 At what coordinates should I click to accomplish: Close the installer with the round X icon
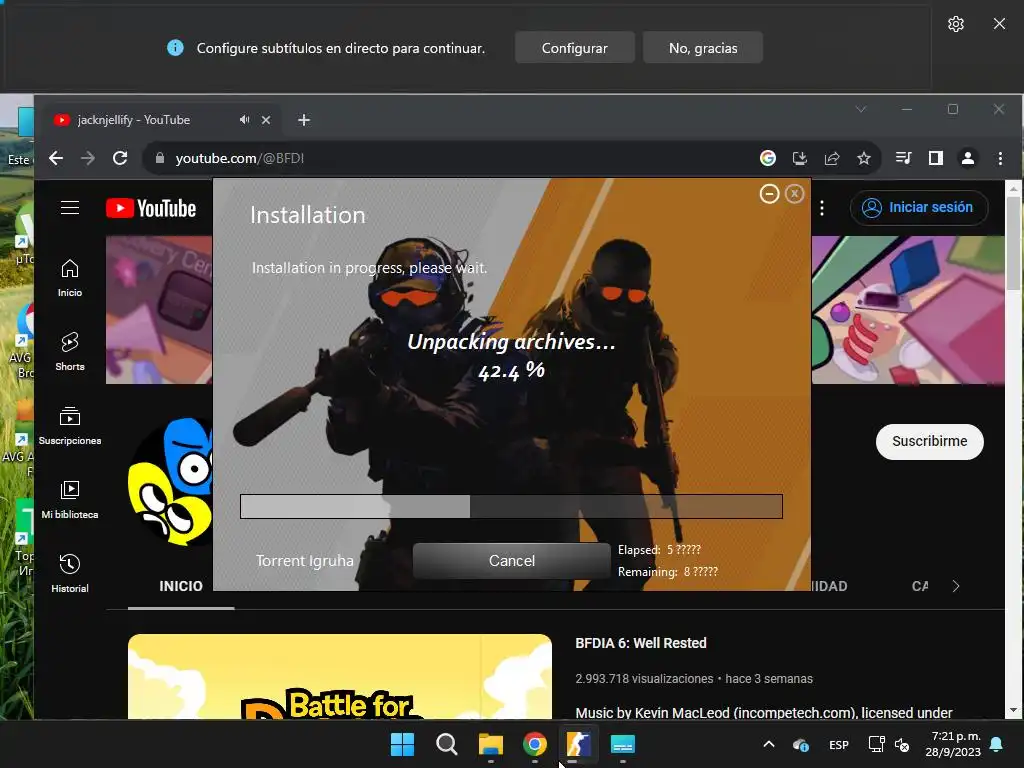794,194
